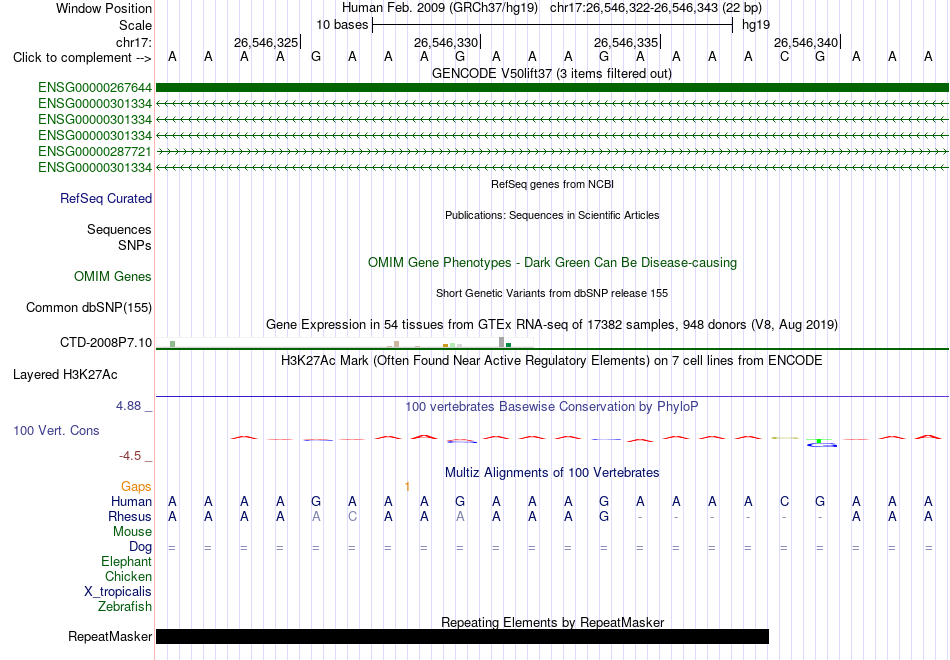The image size is (950, 660).
Task: Click the C base in the sequence ruler
Action: pos(784,57)
